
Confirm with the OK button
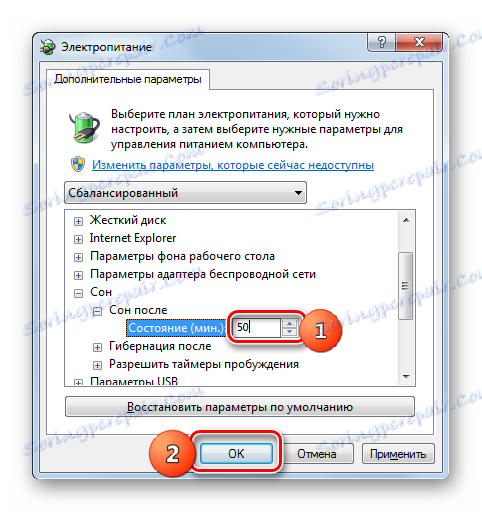236,454
